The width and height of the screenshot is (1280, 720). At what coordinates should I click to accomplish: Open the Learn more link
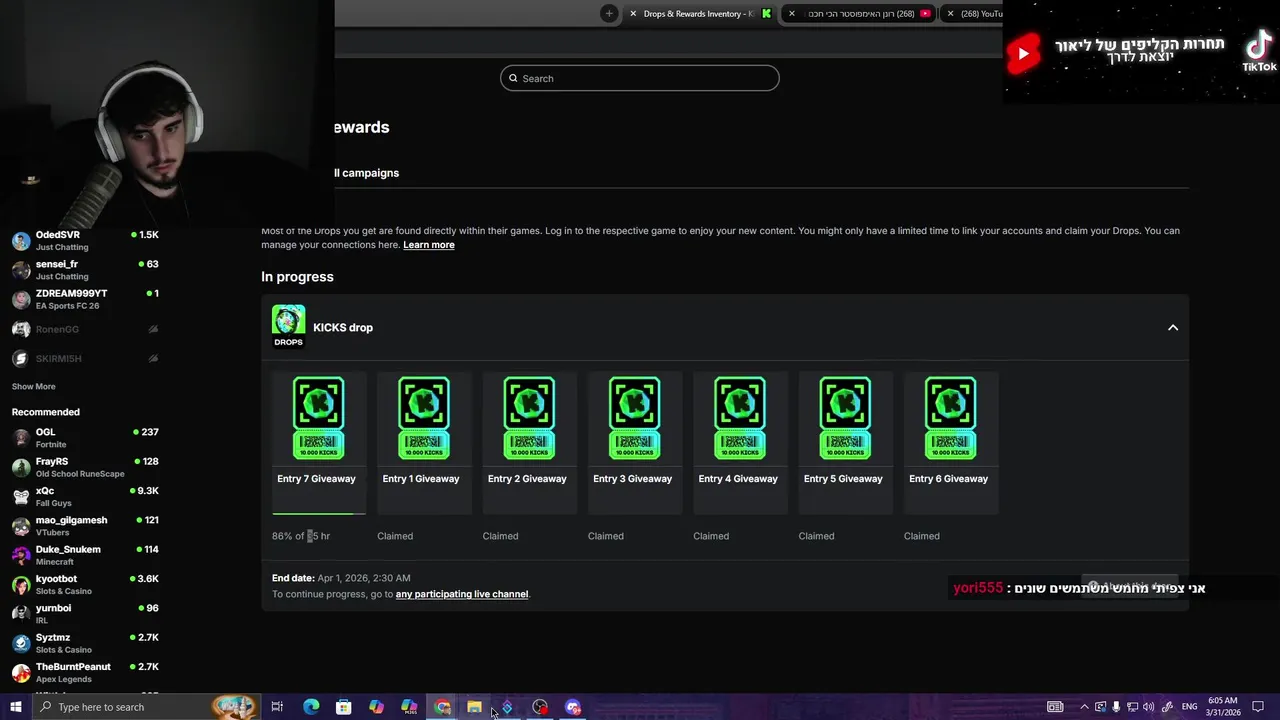[429, 245]
